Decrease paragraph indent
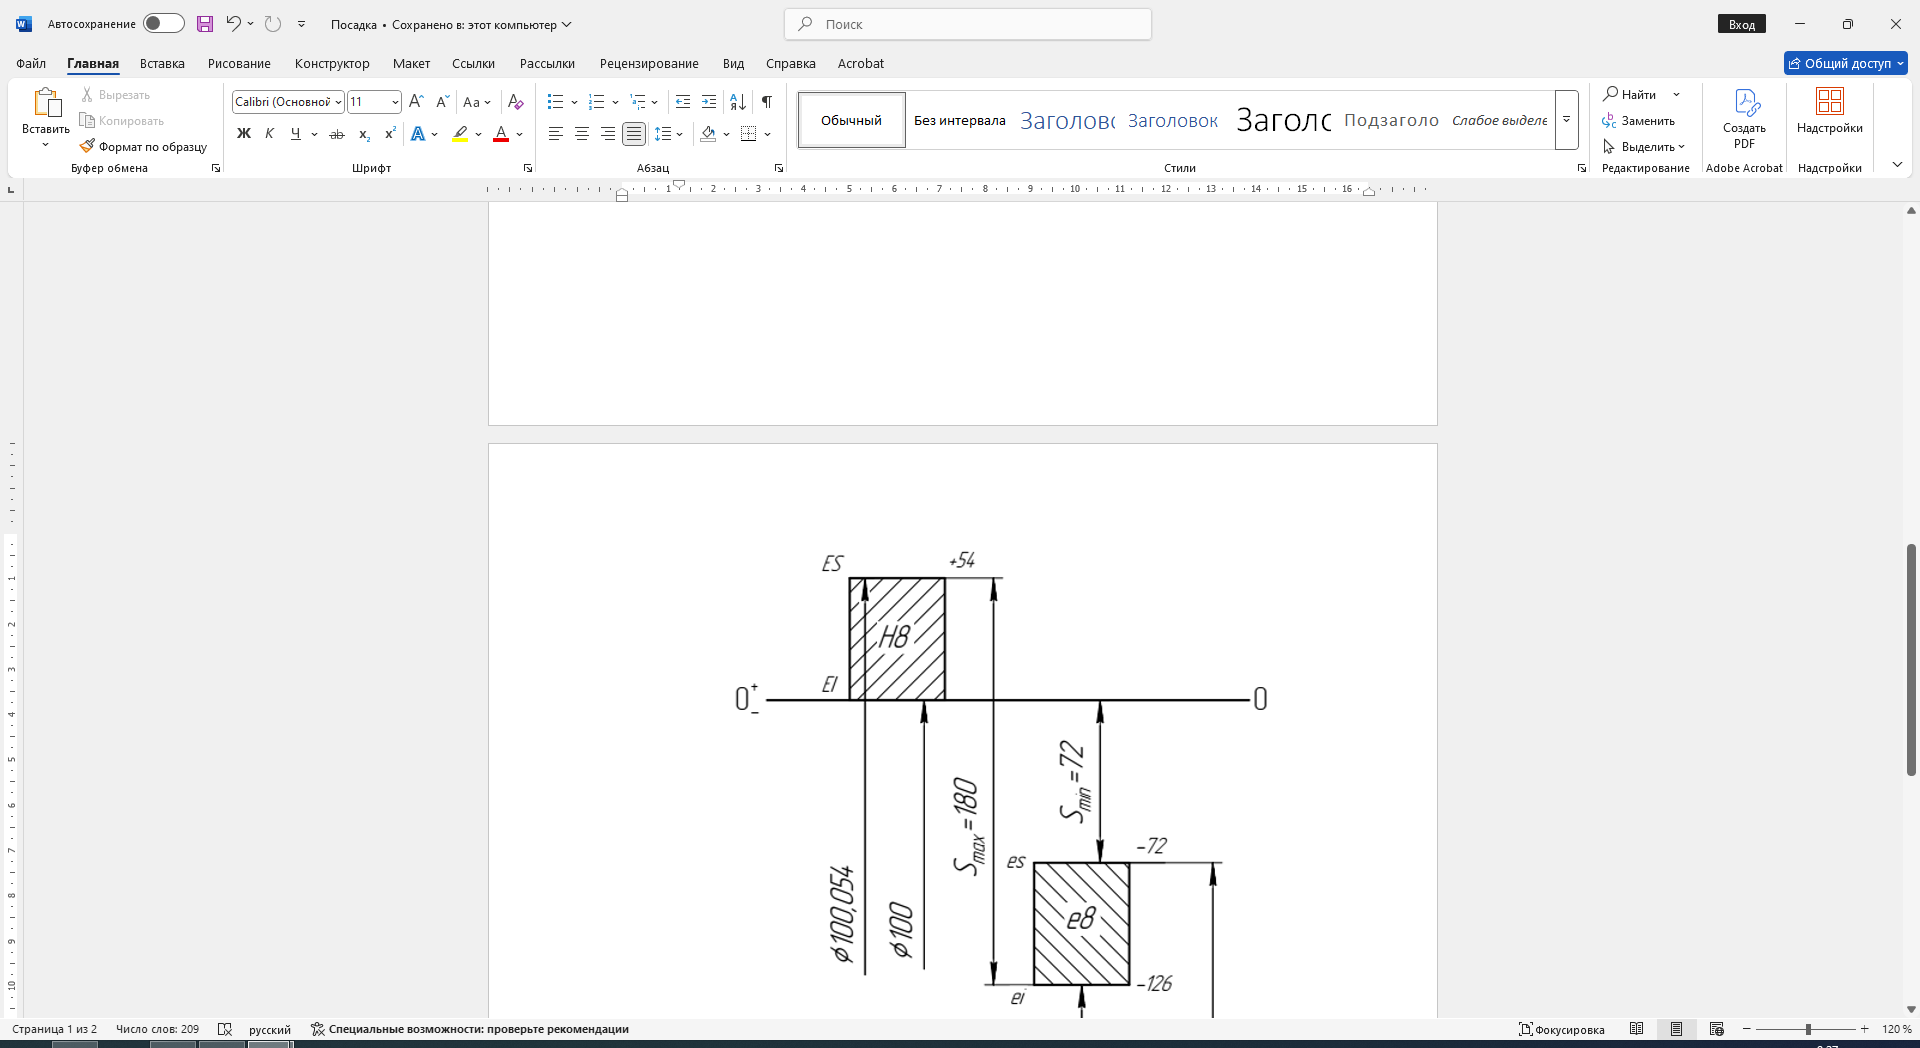The width and height of the screenshot is (1920, 1048). pos(683,102)
